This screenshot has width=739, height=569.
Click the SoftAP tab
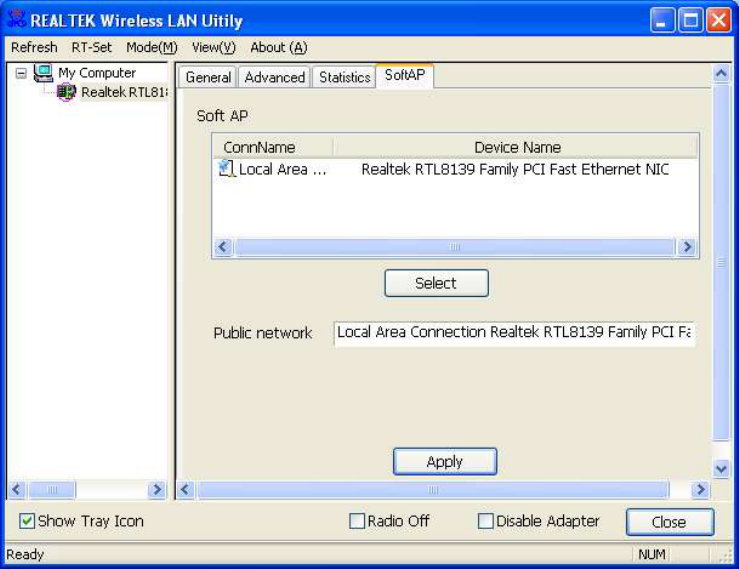coord(404,75)
